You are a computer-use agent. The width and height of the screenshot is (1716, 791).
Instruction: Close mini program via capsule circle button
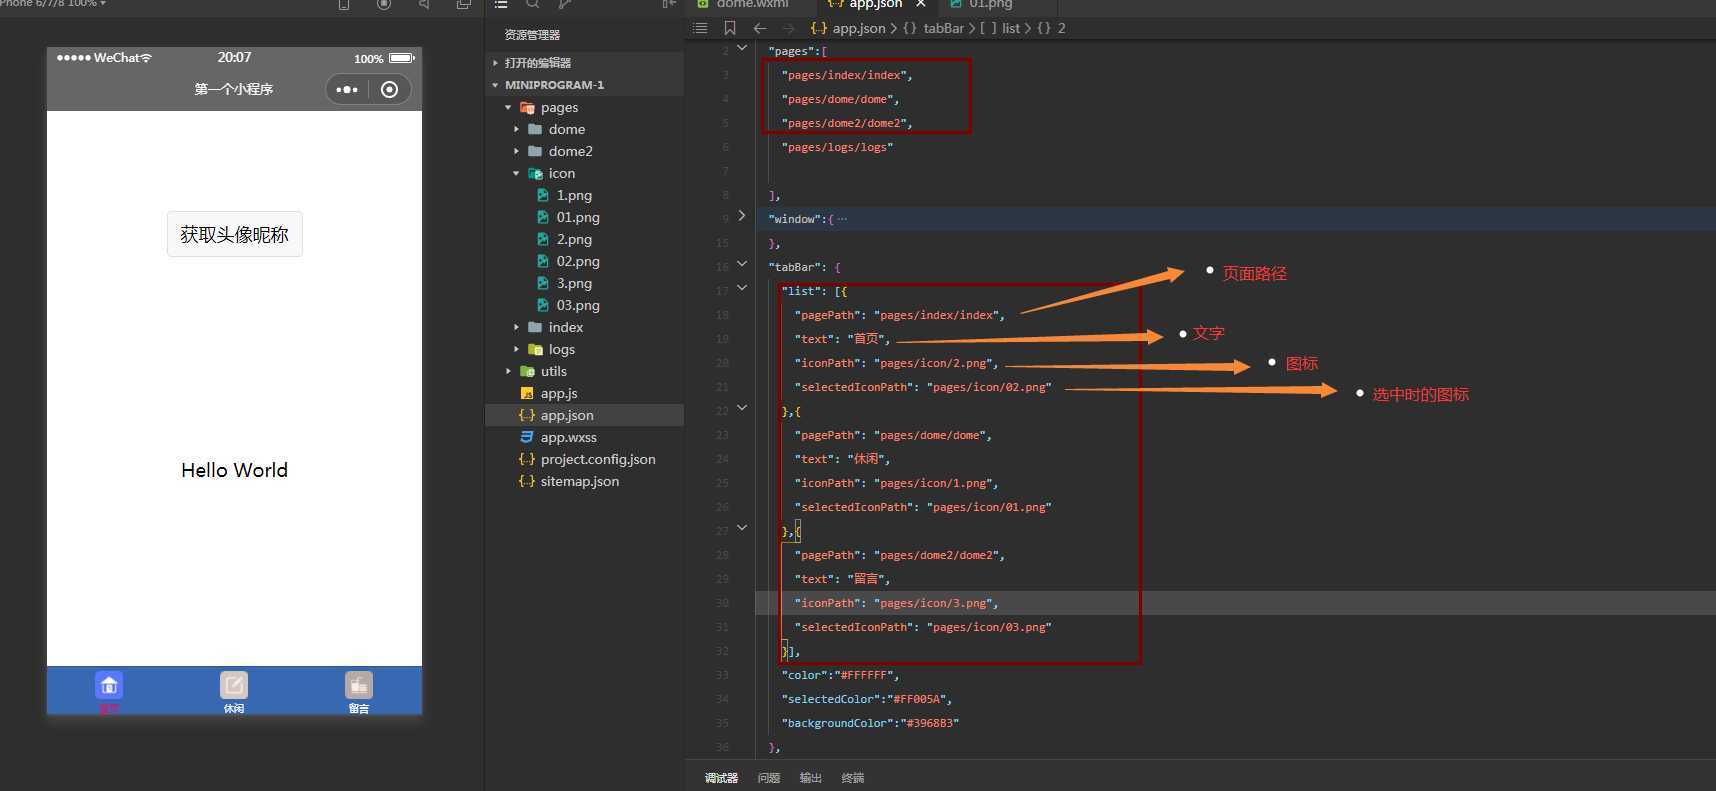(x=390, y=89)
